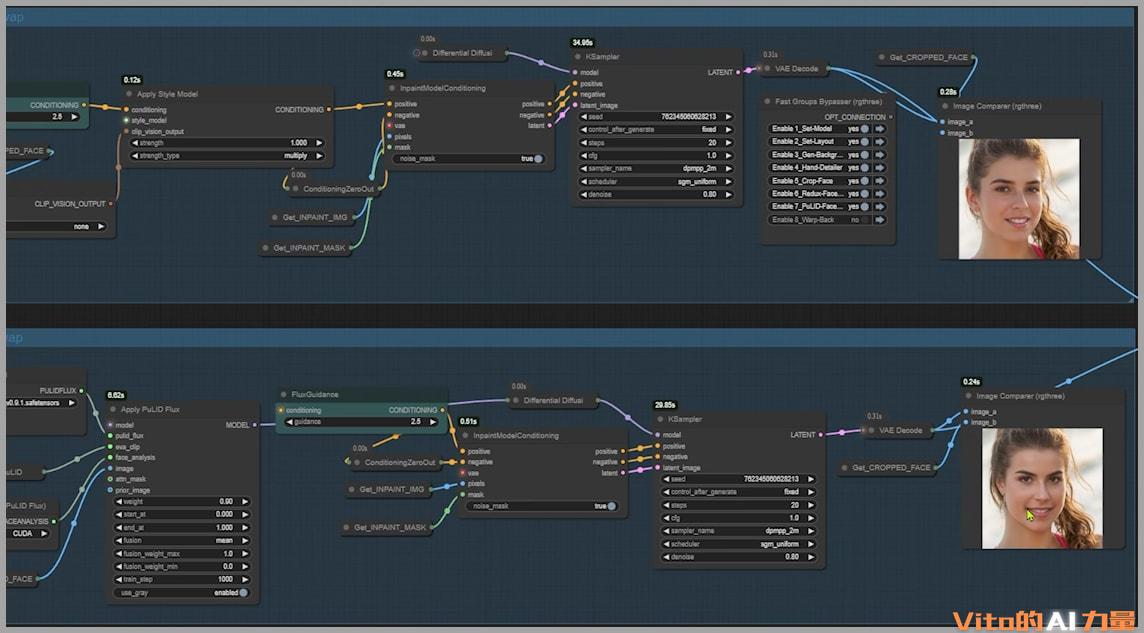Click the arrow beside Enable 8_Warp-Back

(x=880, y=220)
